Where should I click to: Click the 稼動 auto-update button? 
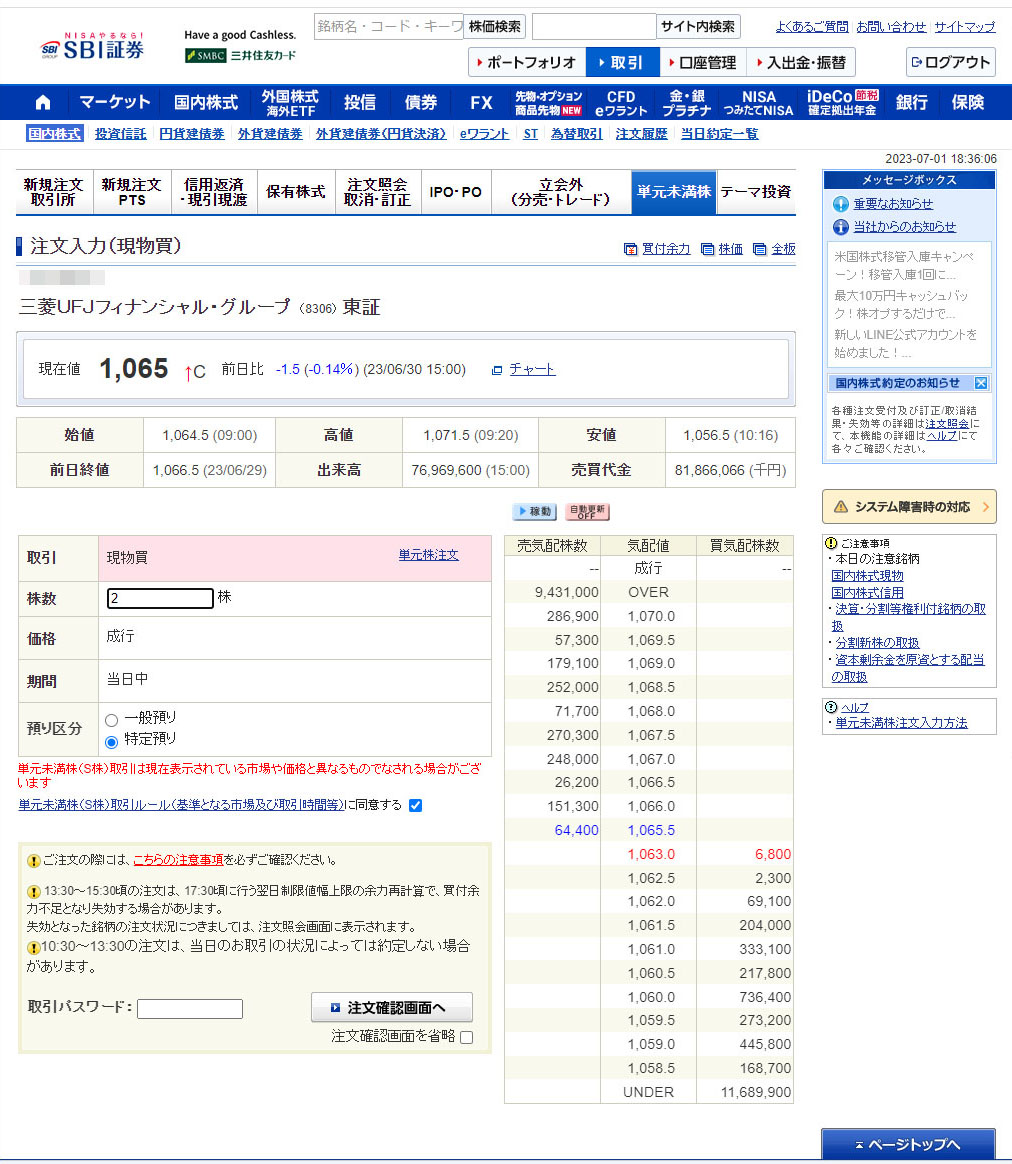534,512
